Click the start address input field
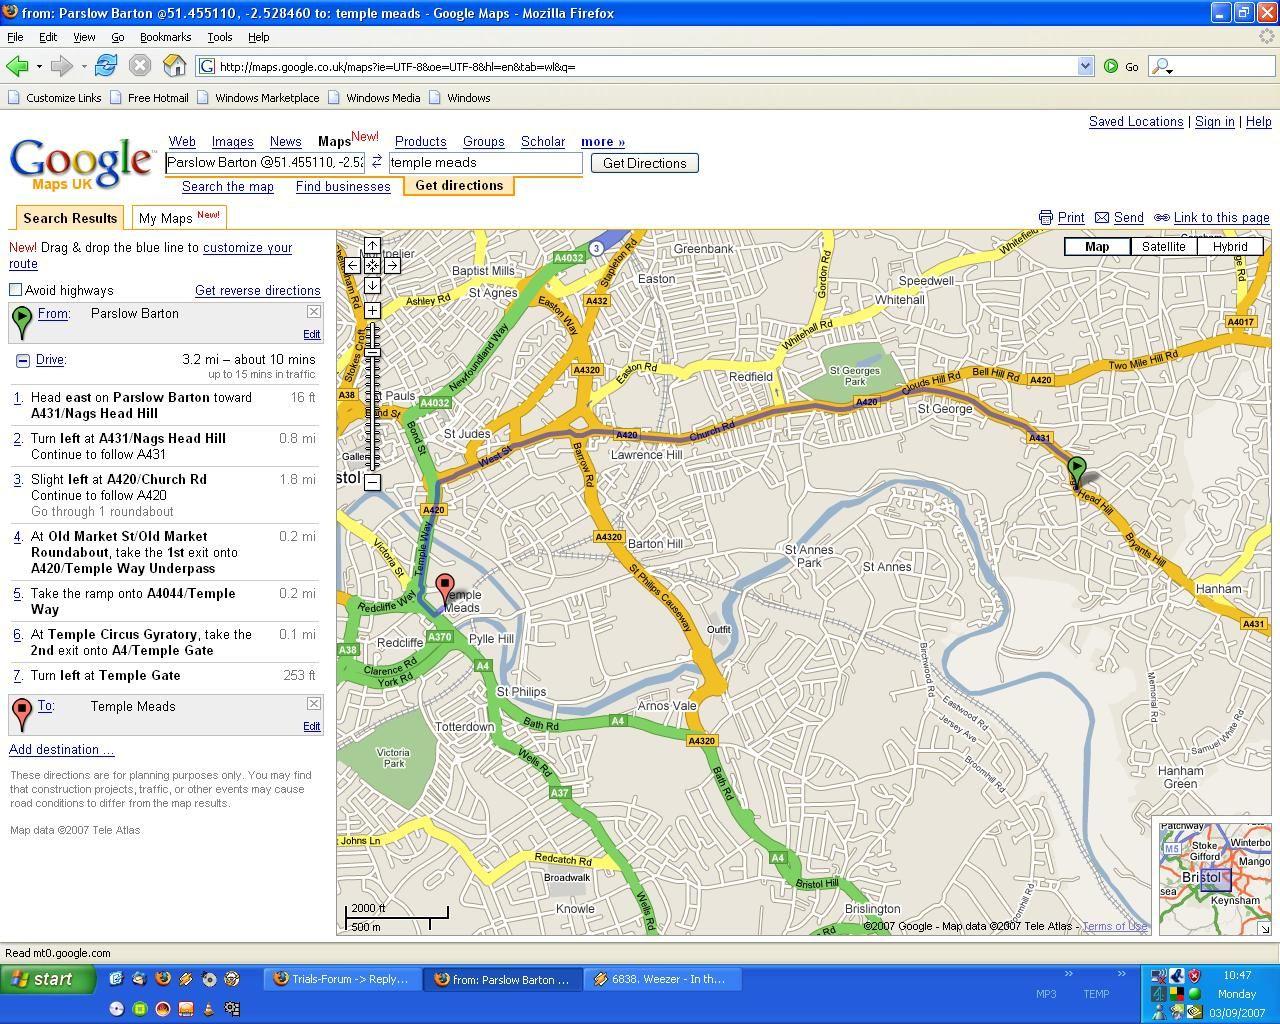1280x1024 pixels. (x=266, y=162)
